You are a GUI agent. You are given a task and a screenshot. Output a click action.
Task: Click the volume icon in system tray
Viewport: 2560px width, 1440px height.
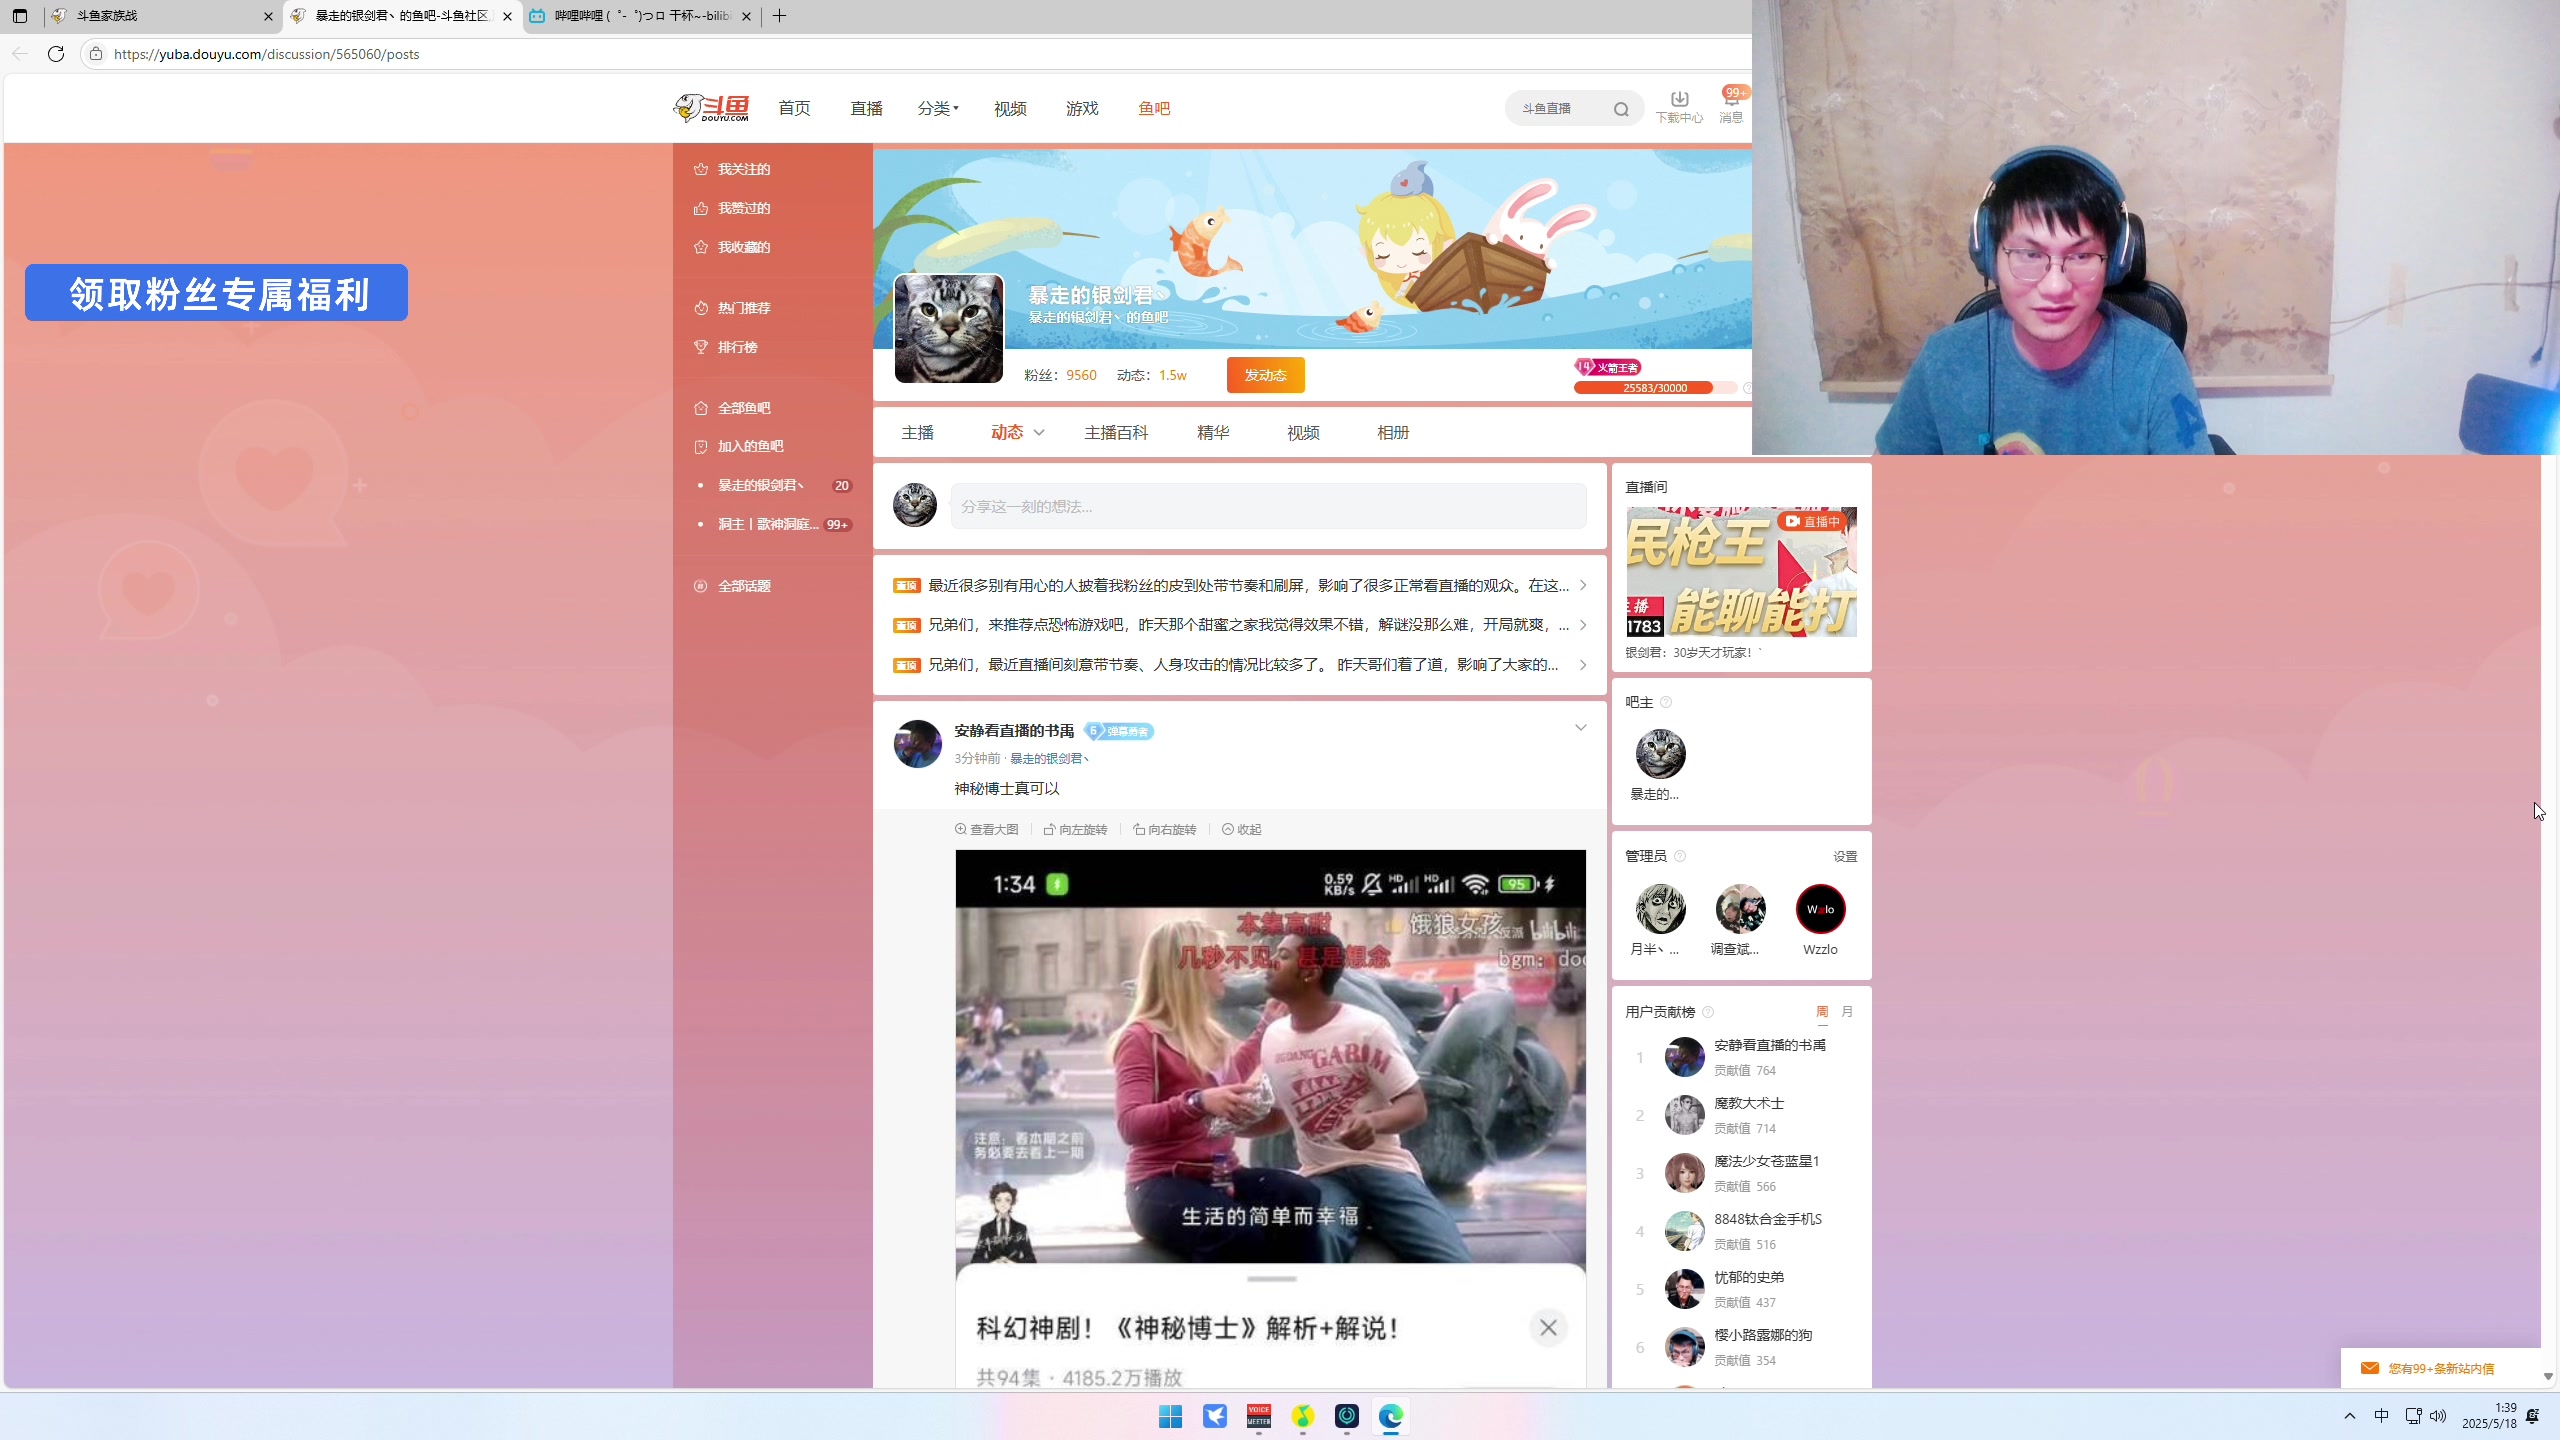pyautogui.click(x=2438, y=1416)
